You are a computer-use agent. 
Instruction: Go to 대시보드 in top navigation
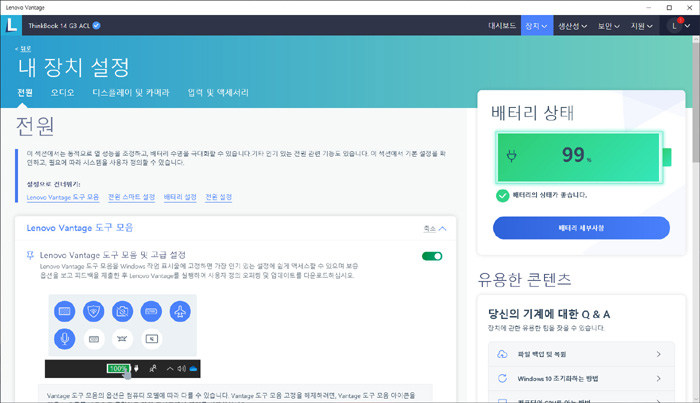click(x=502, y=26)
